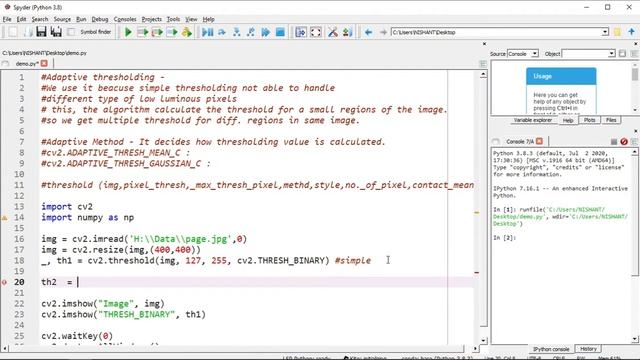Toggle lock icon in Help pane

coord(622,53)
